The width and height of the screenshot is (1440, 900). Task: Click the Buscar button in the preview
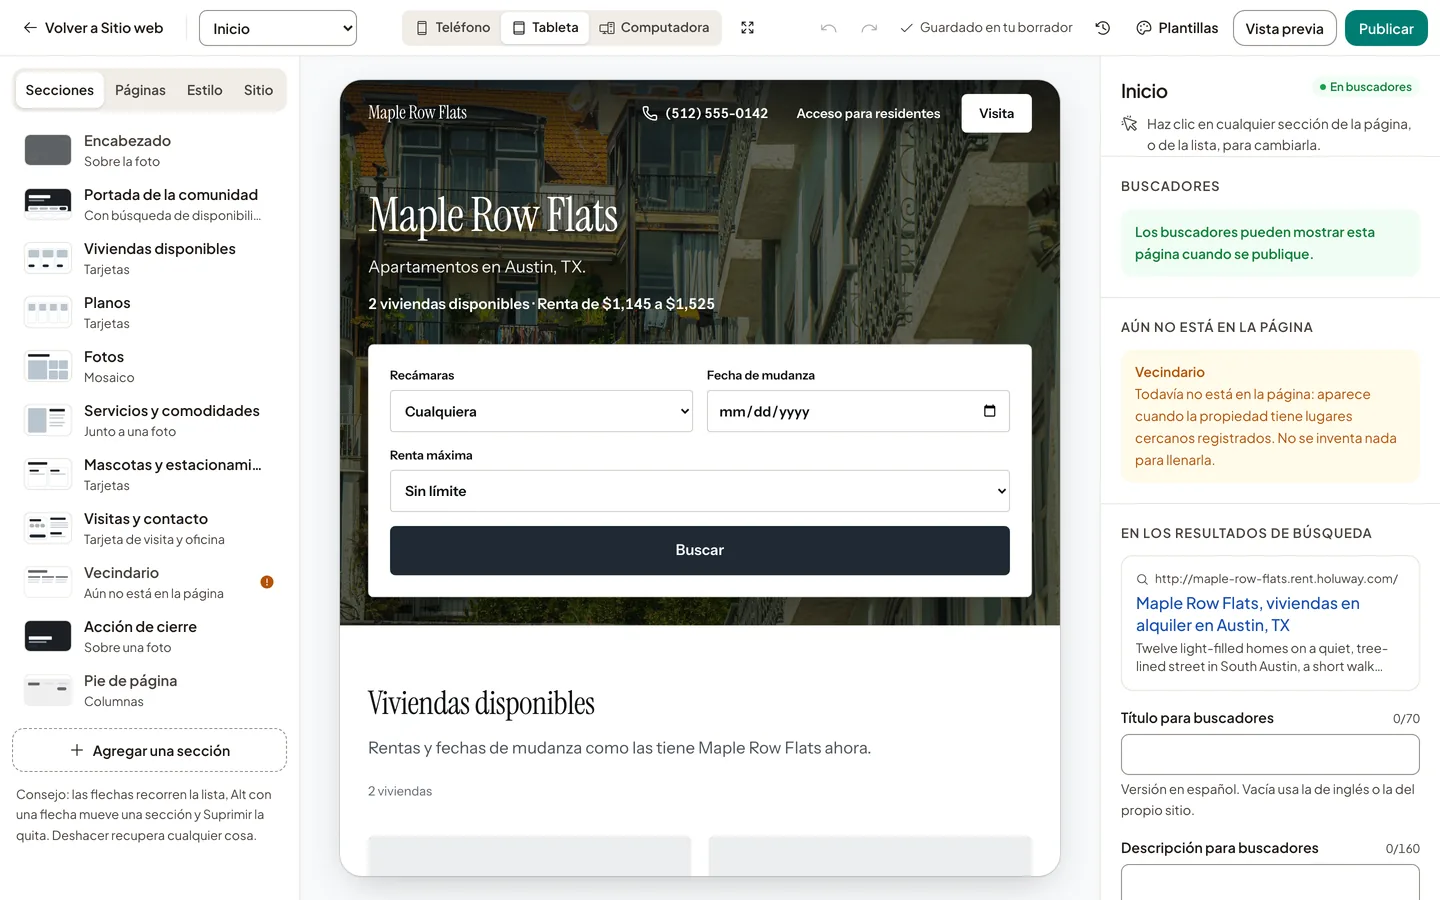coord(700,550)
